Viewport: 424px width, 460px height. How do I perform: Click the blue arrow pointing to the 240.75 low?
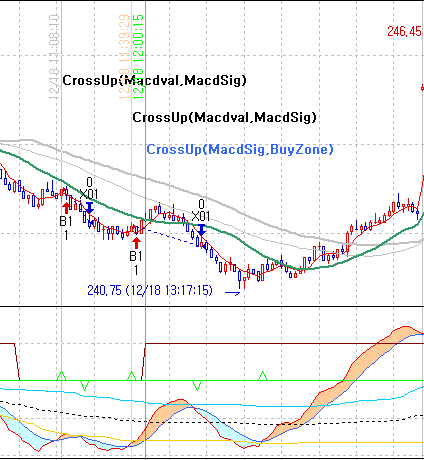233,293
